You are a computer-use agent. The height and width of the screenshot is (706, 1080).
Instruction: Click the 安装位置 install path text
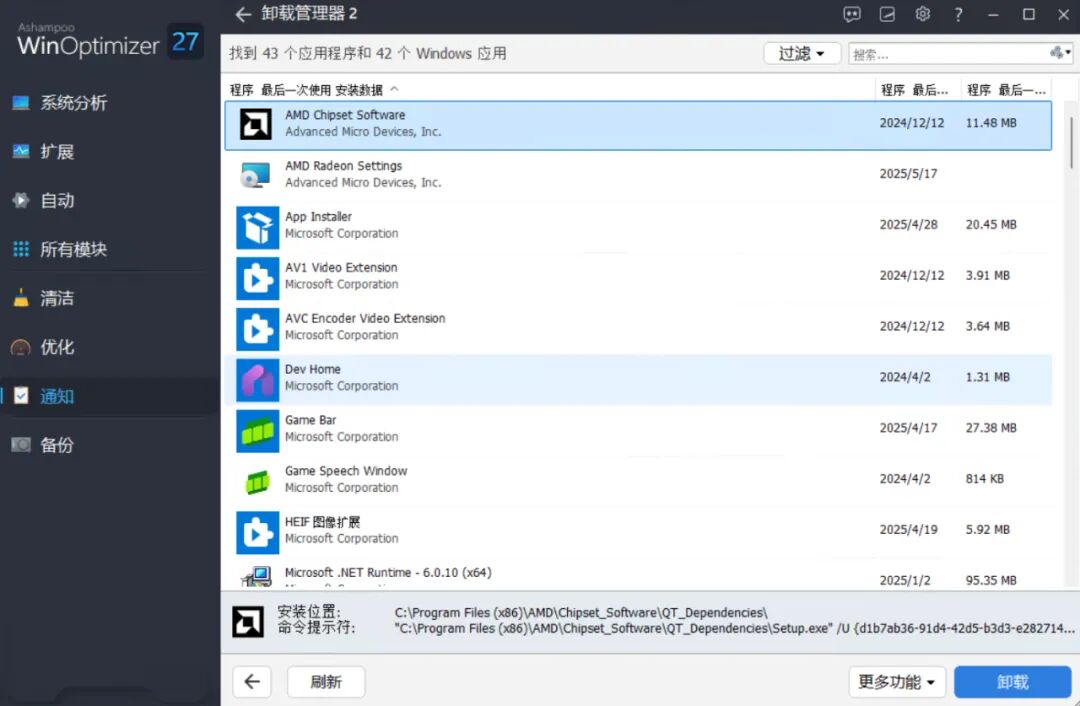(581, 612)
